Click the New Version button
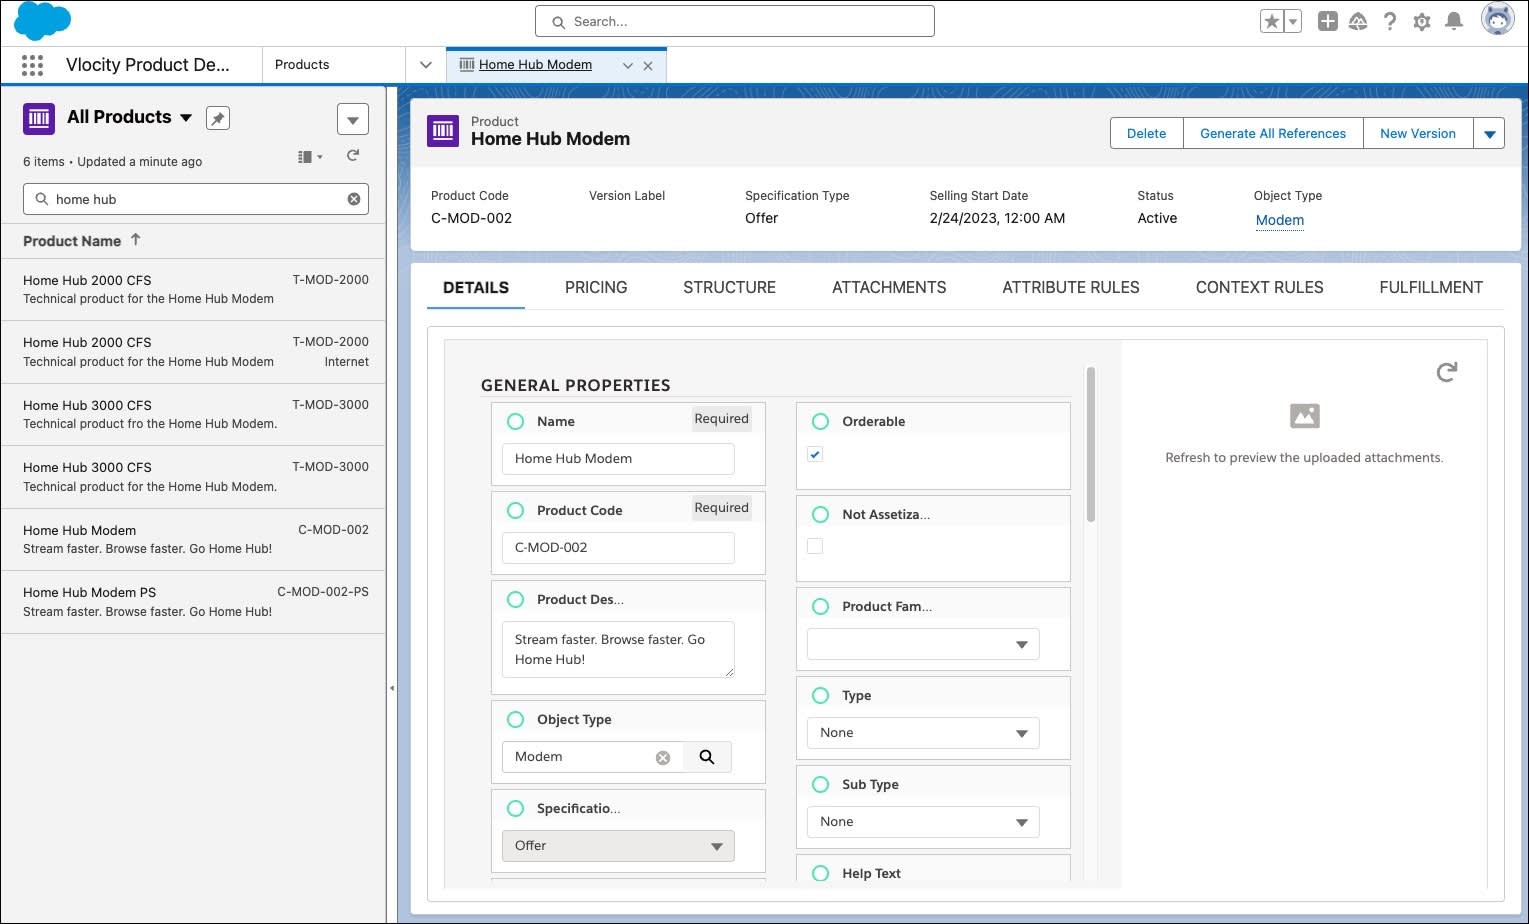This screenshot has width=1529, height=924. click(1418, 133)
